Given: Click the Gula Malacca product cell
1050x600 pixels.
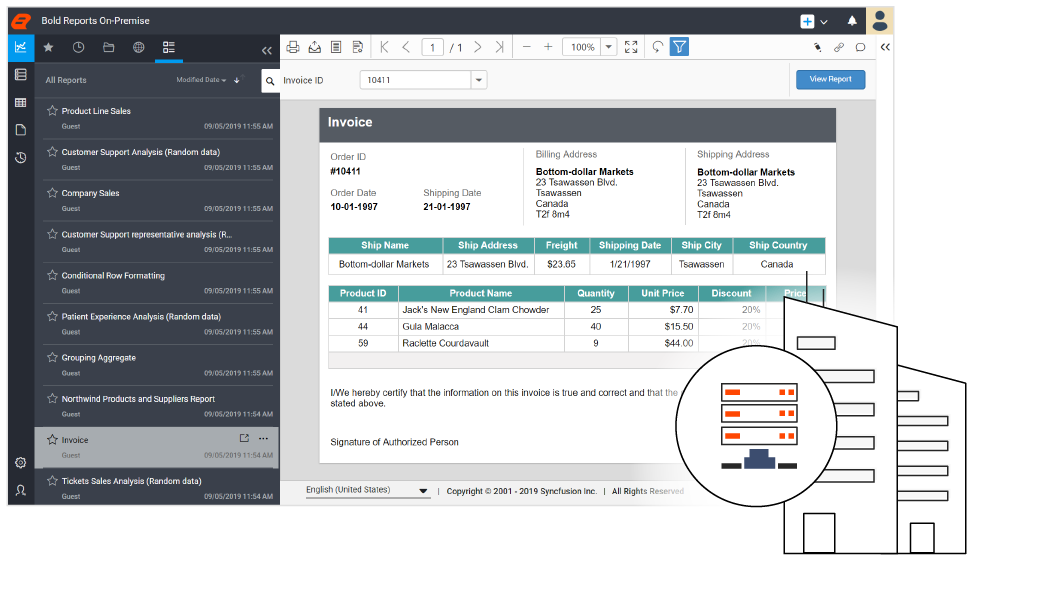Looking at the screenshot, I should (x=481, y=326).
